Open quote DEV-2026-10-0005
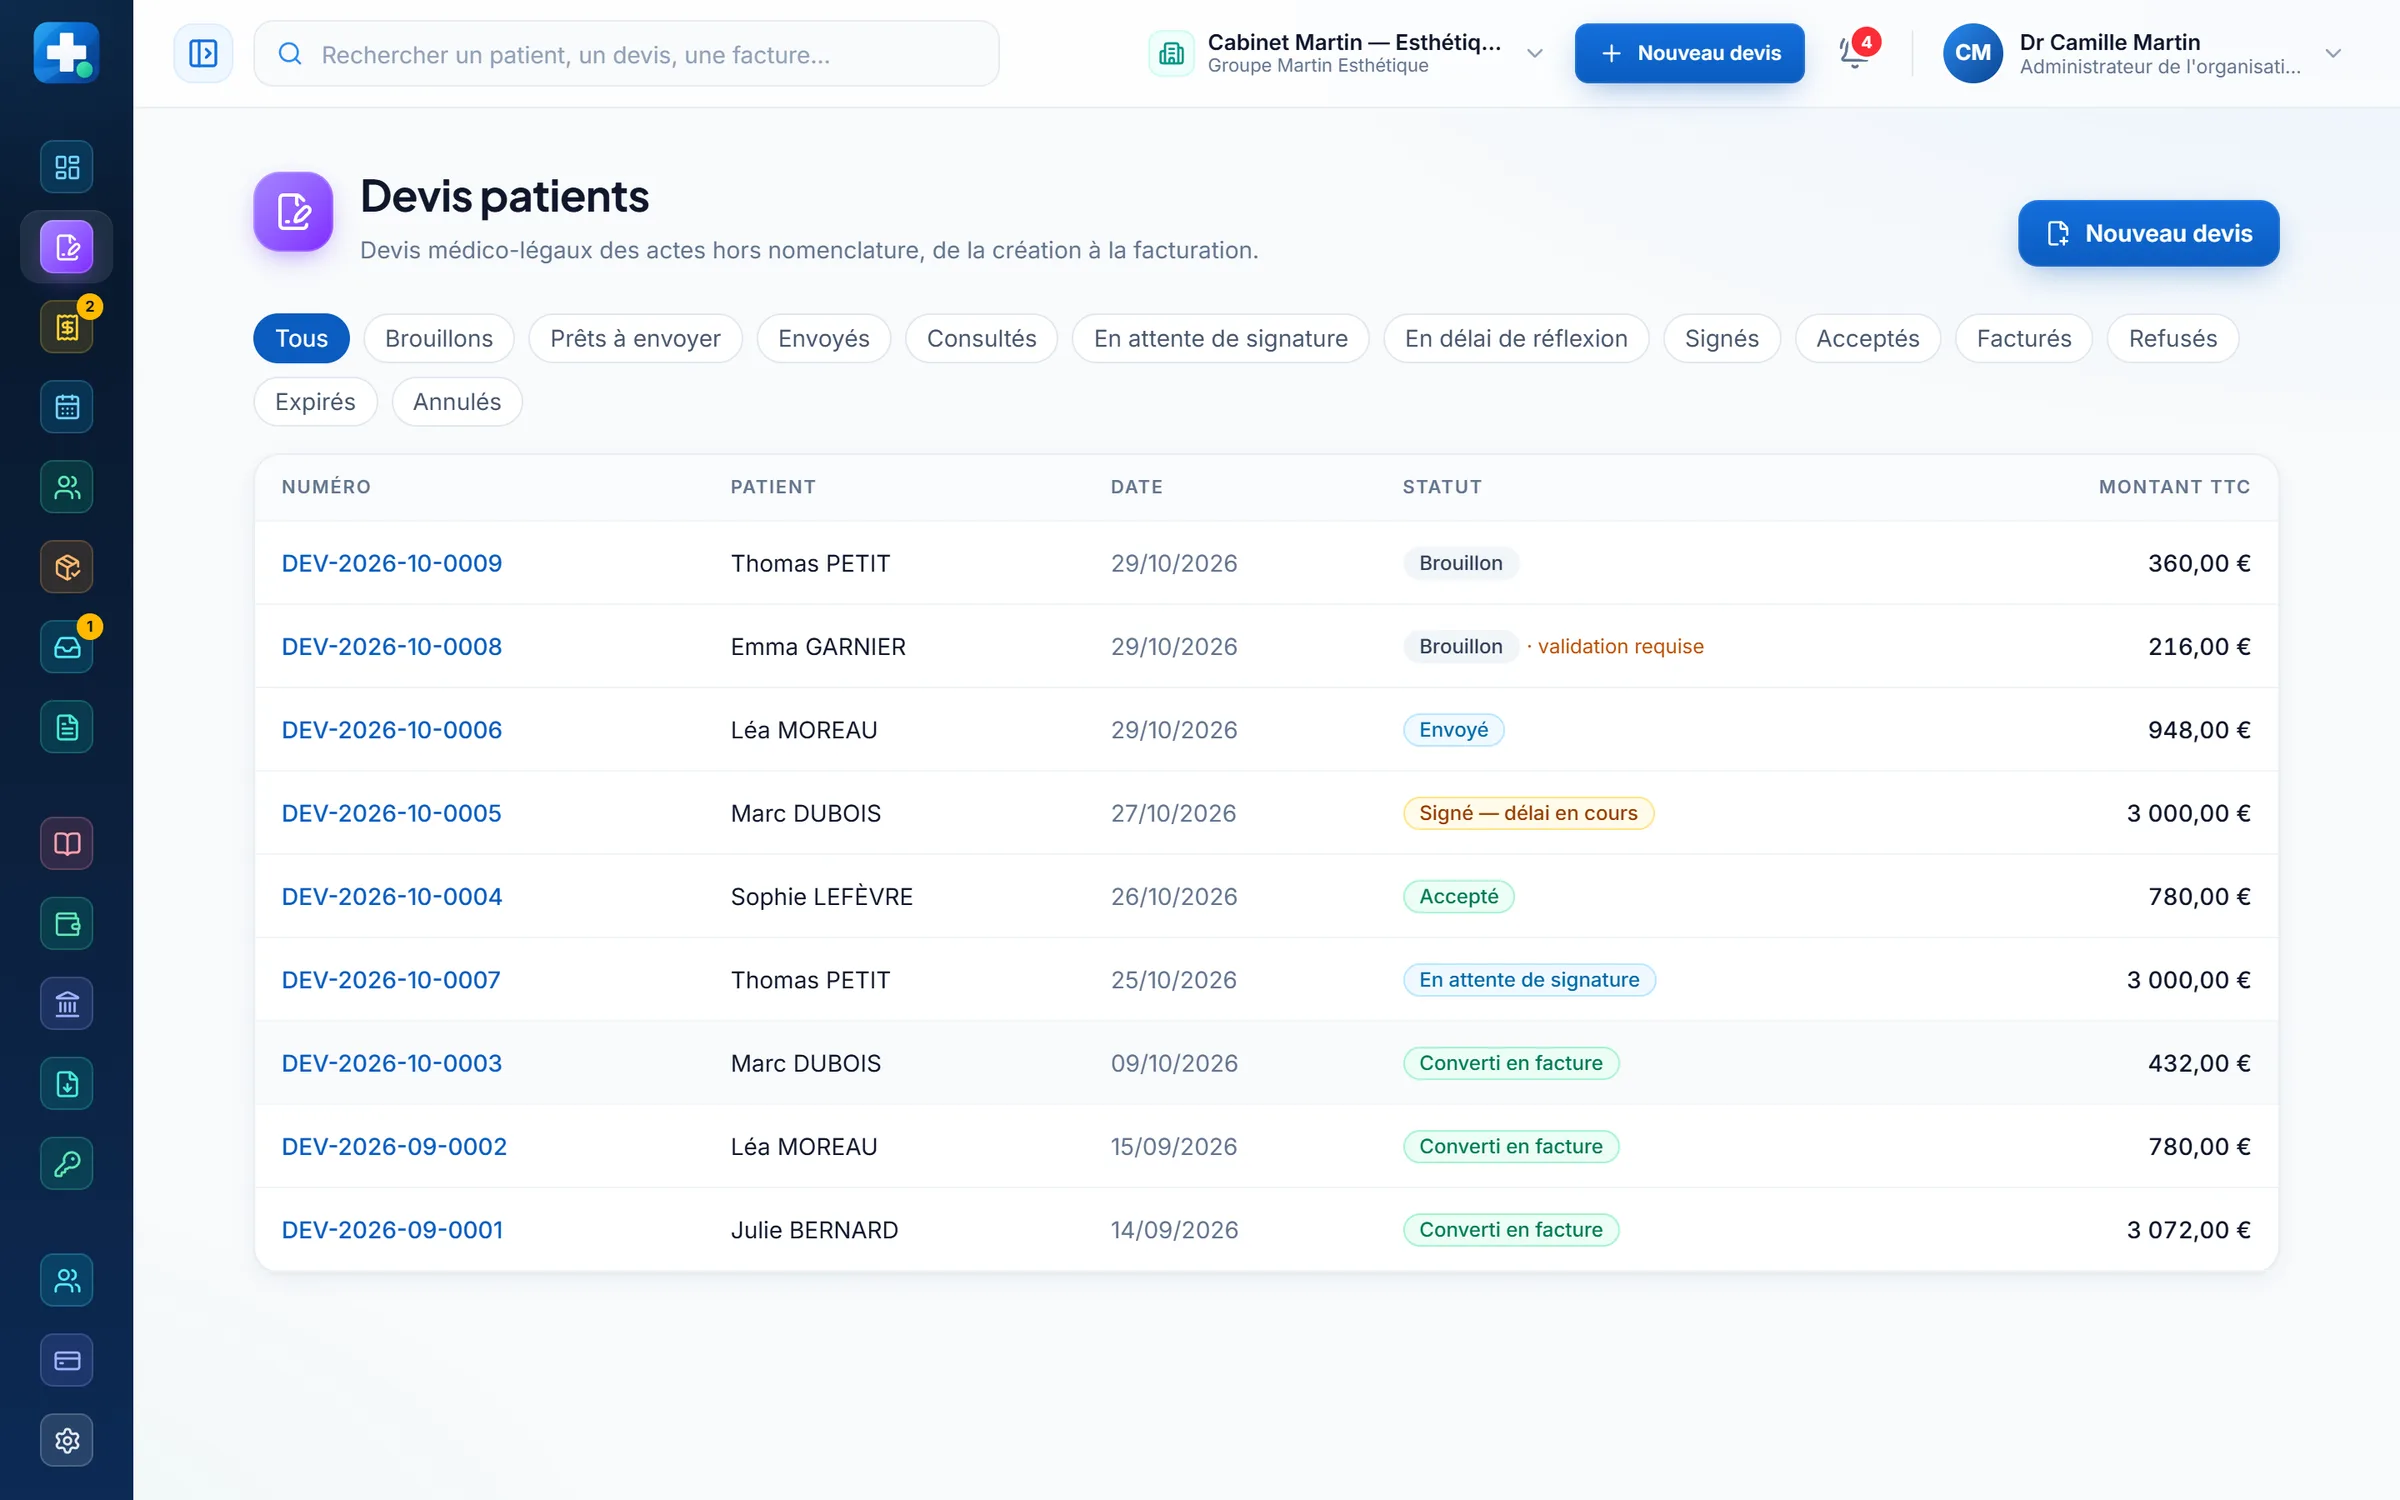 click(391, 813)
